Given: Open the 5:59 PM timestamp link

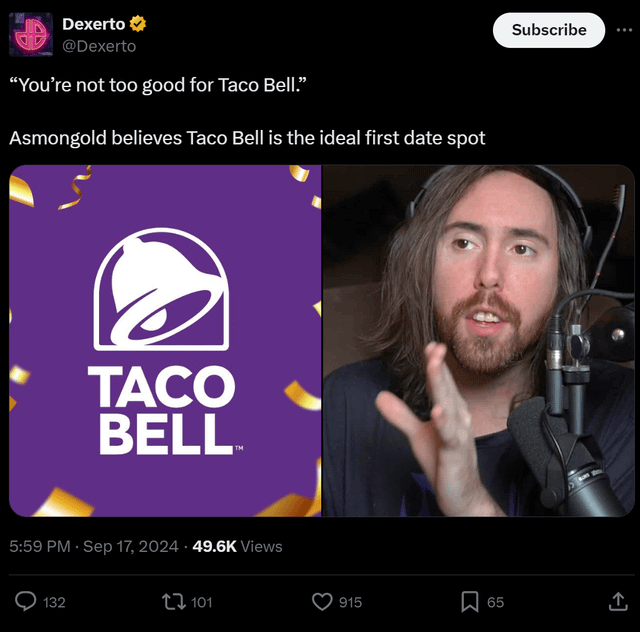Looking at the screenshot, I should pyautogui.click(x=94, y=546).
